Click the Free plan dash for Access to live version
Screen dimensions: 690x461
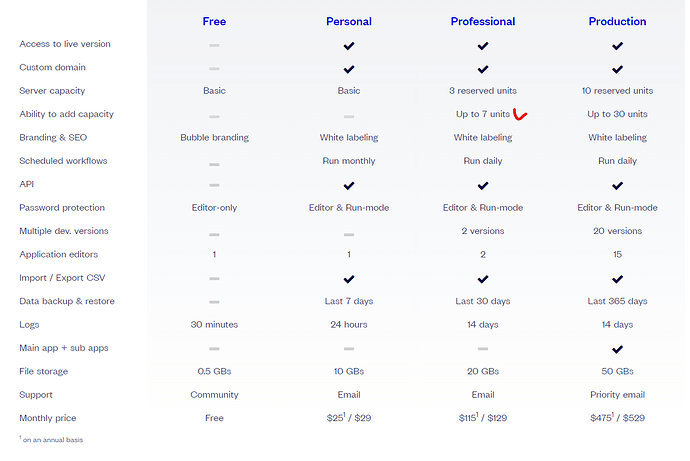(214, 45)
